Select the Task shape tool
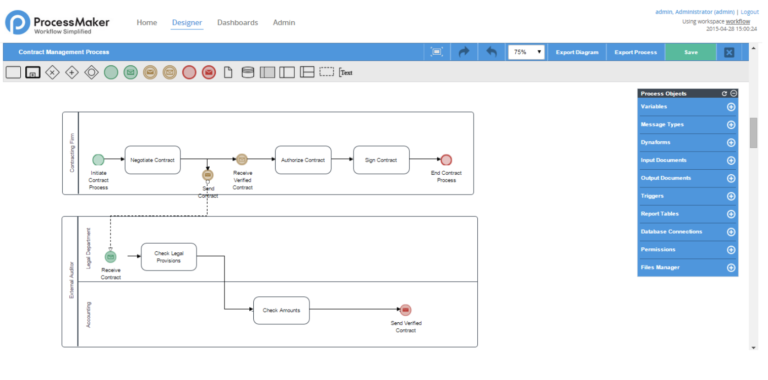The image size is (768, 380). click(13, 72)
